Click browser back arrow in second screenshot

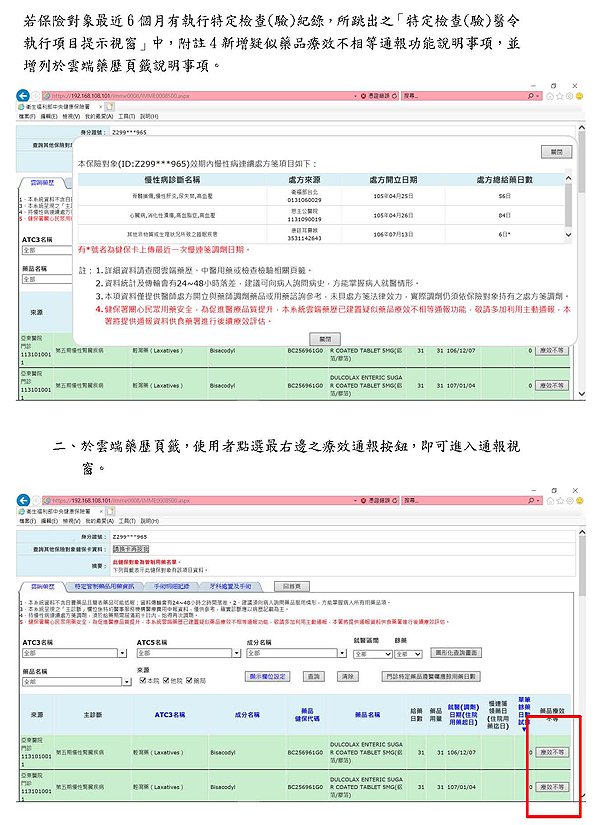23,500
